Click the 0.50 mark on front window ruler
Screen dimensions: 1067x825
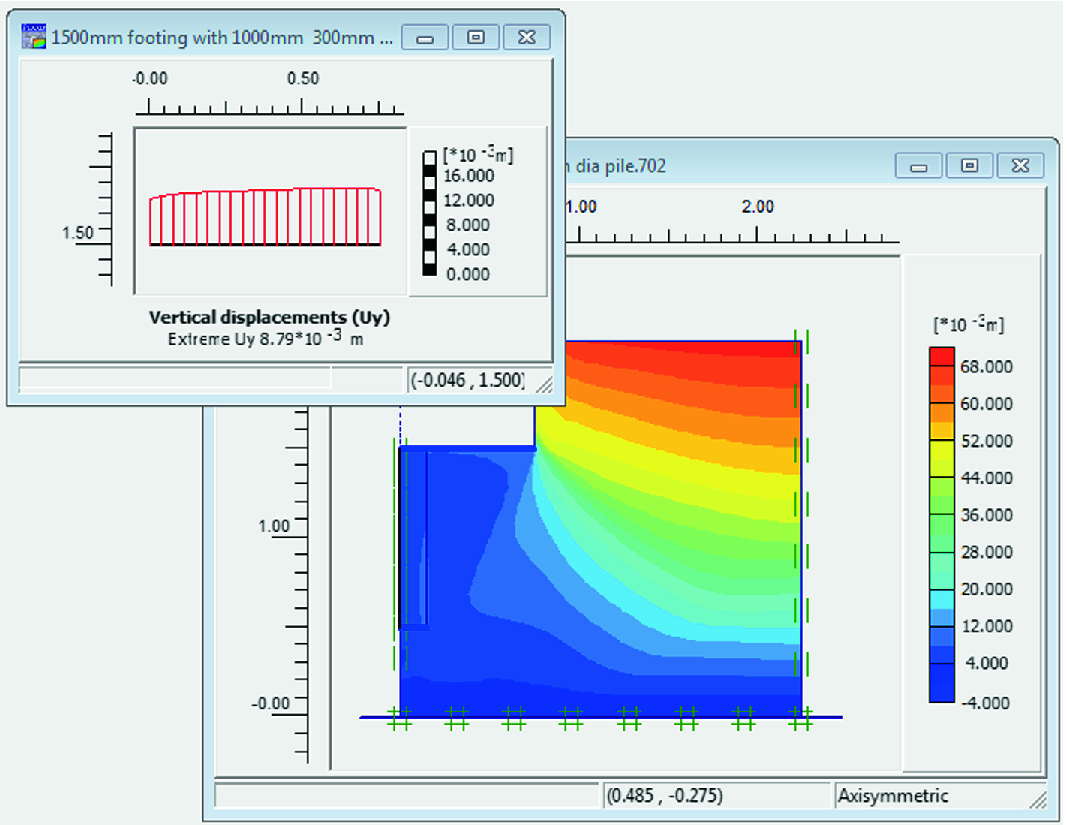click(x=303, y=78)
